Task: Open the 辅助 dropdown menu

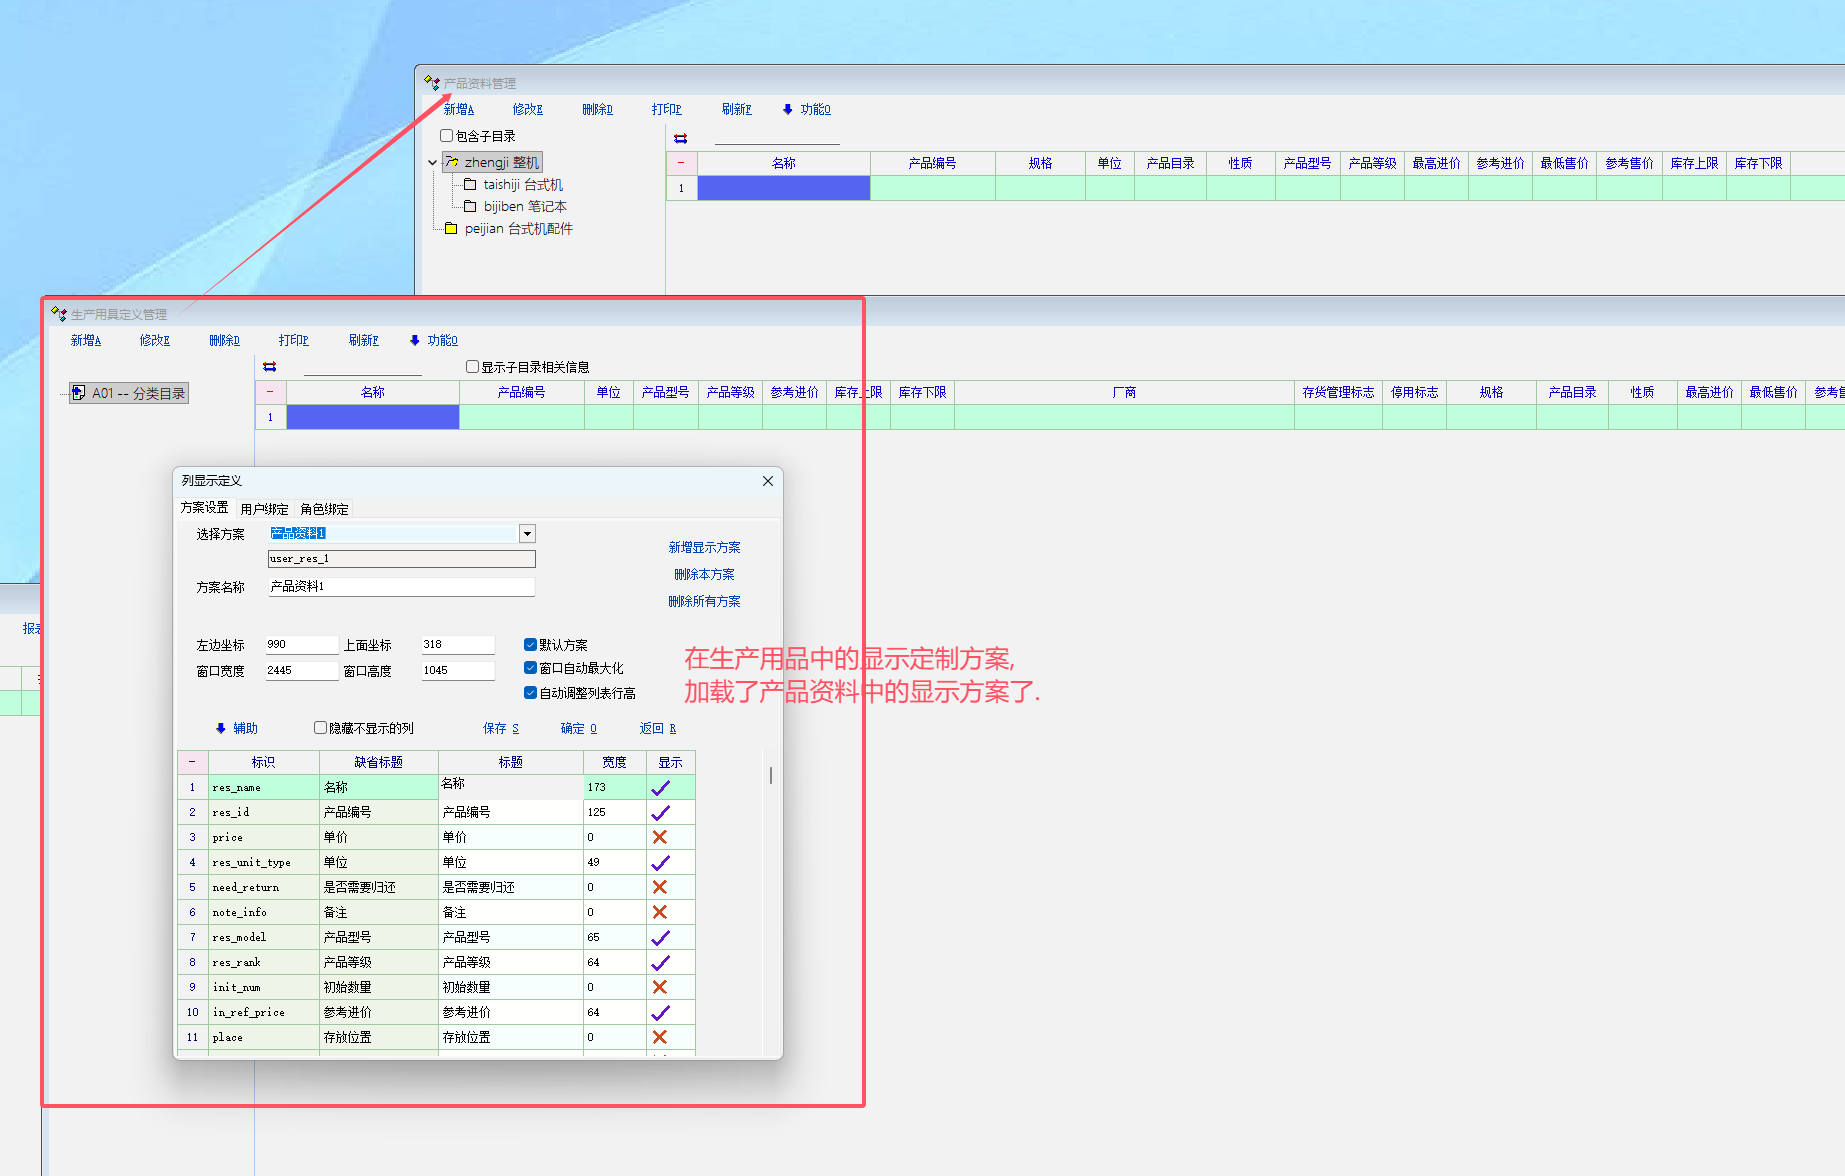Action: point(237,728)
